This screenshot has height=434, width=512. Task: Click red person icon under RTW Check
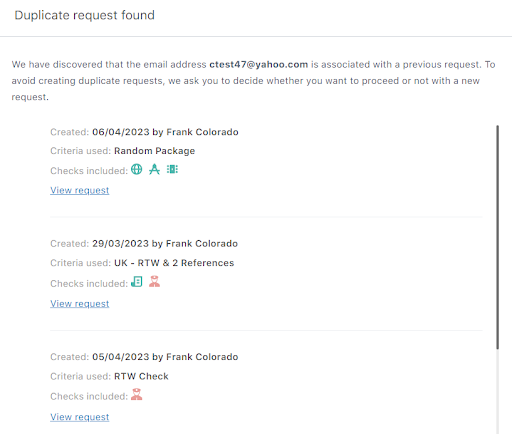click(136, 394)
